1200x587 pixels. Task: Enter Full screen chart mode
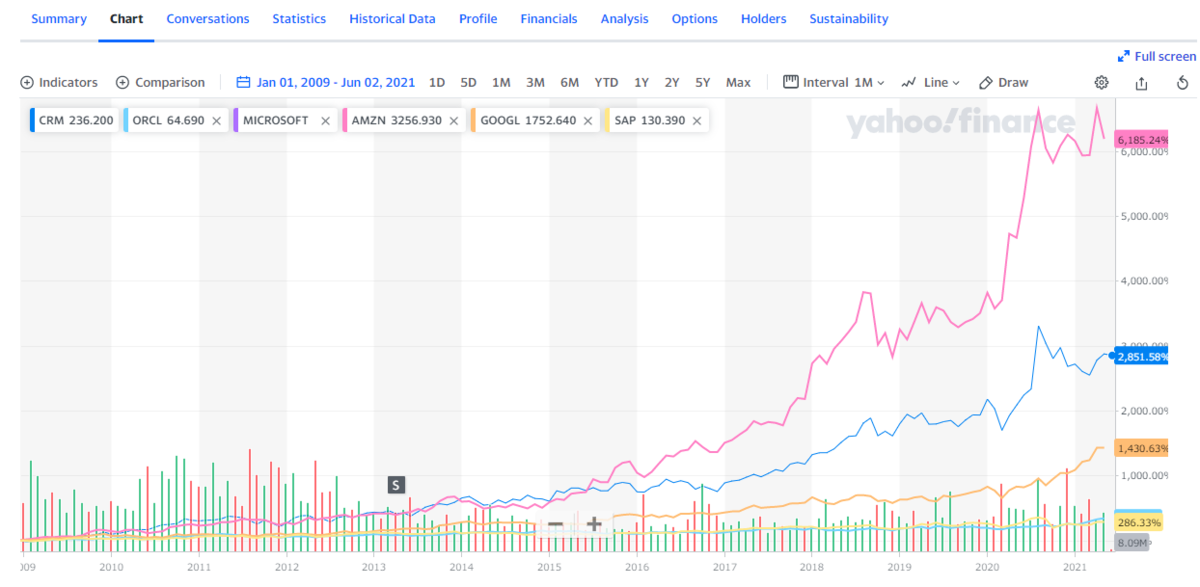[1156, 57]
